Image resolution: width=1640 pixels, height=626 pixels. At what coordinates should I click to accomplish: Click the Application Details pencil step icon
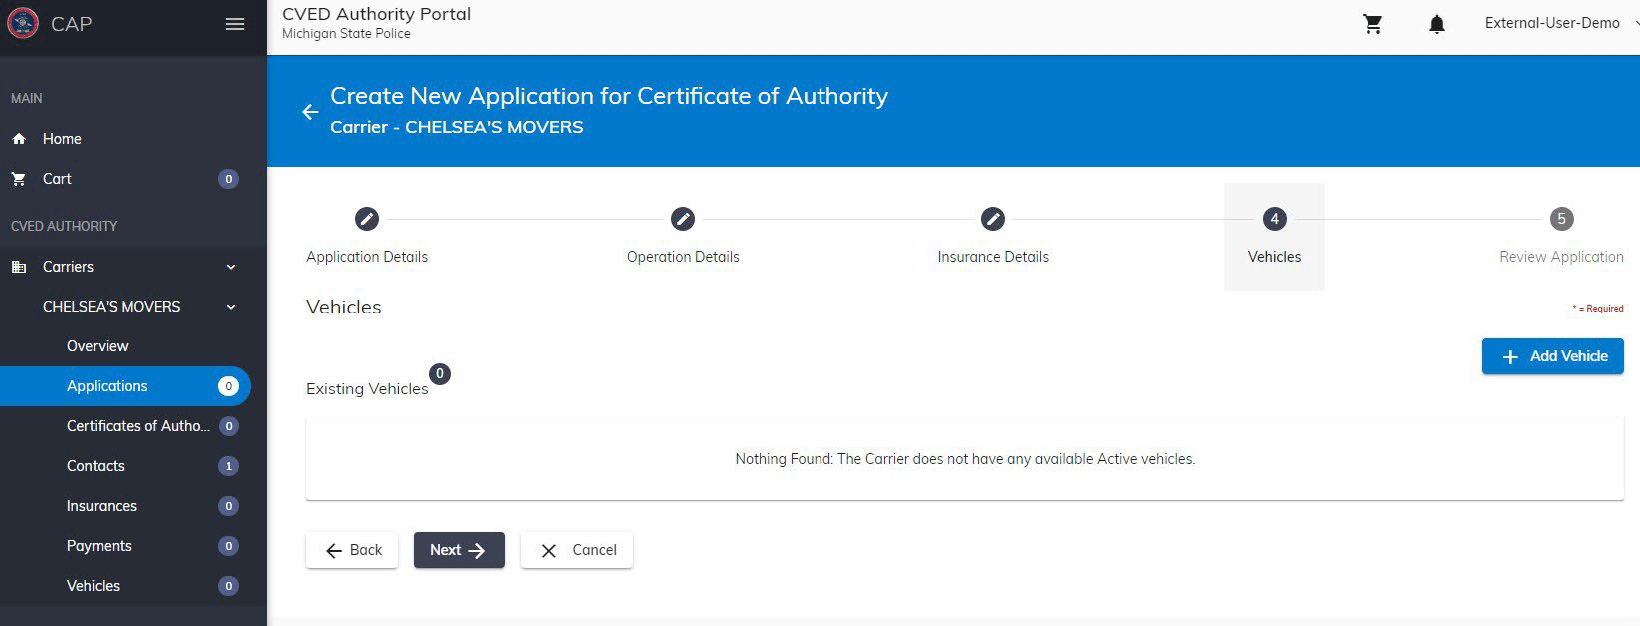(x=367, y=219)
